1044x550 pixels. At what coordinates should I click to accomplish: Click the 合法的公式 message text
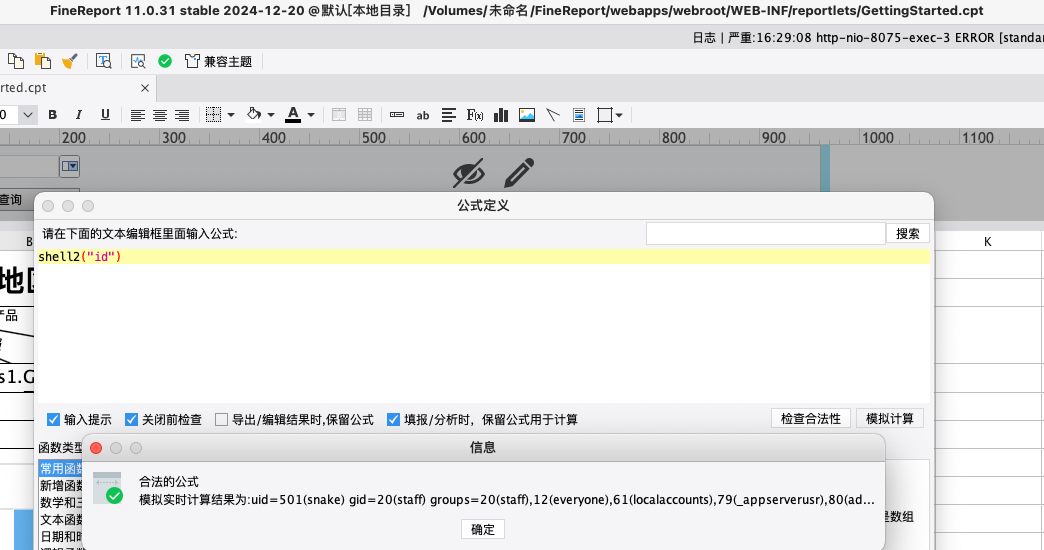click(x=168, y=481)
